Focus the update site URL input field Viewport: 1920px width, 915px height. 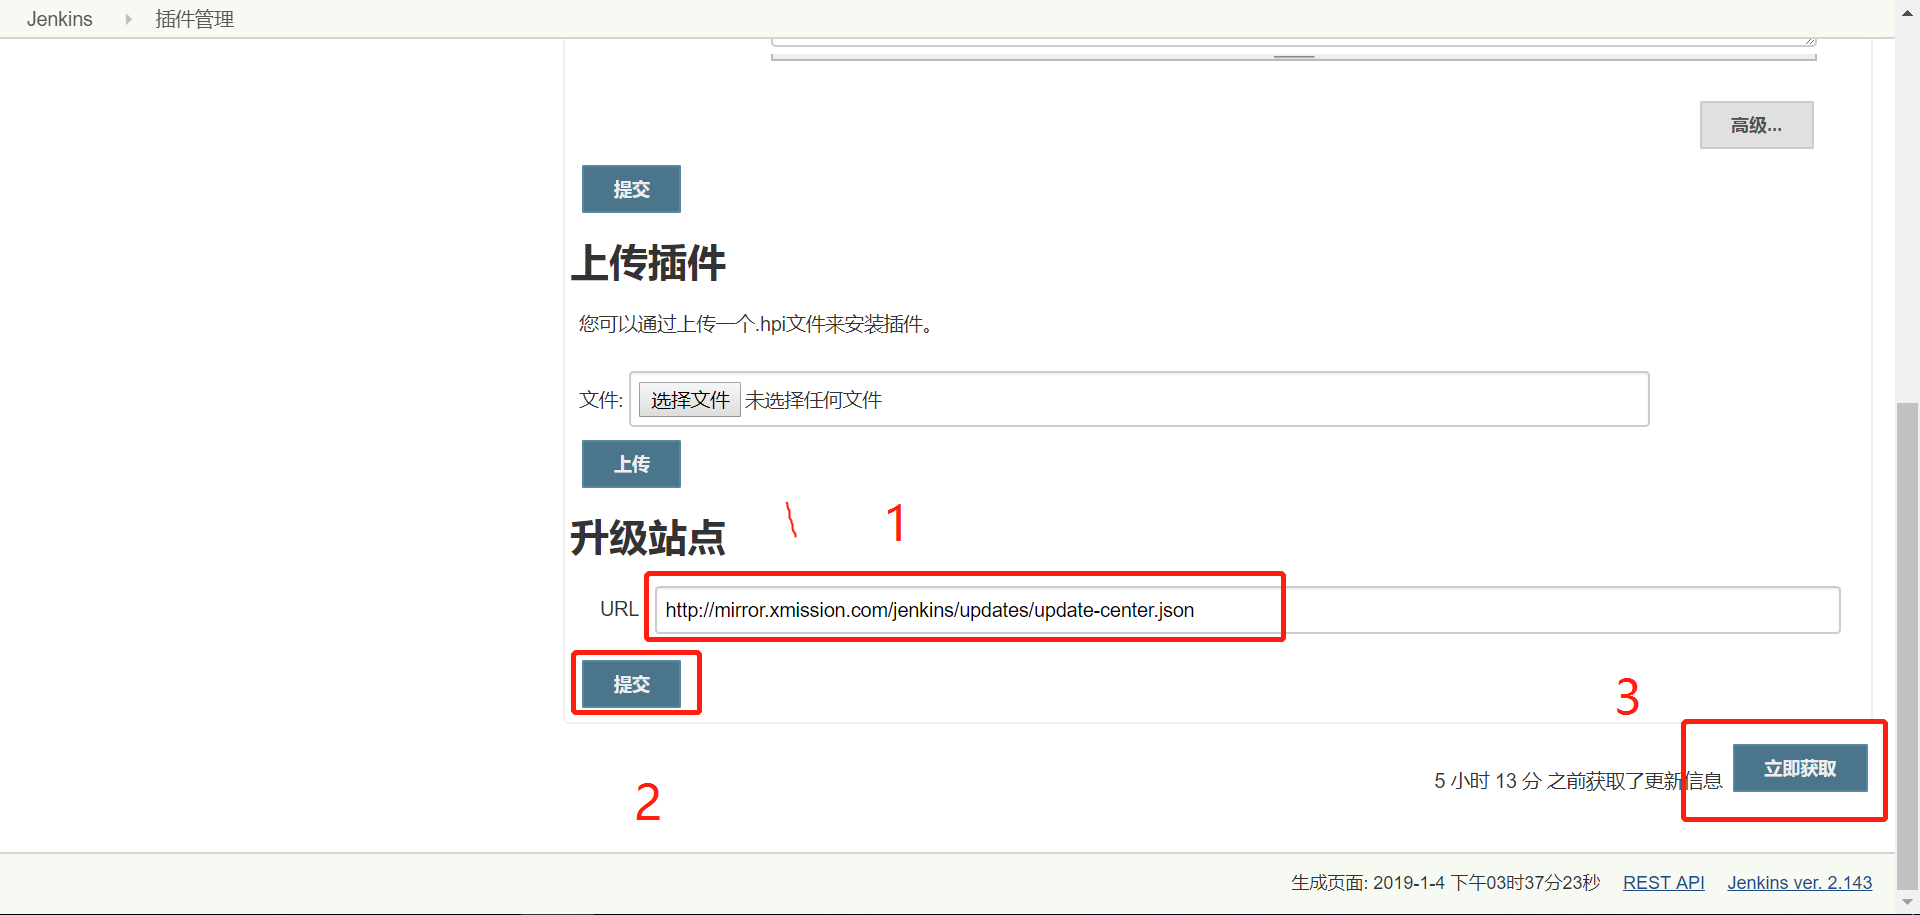(x=1247, y=610)
